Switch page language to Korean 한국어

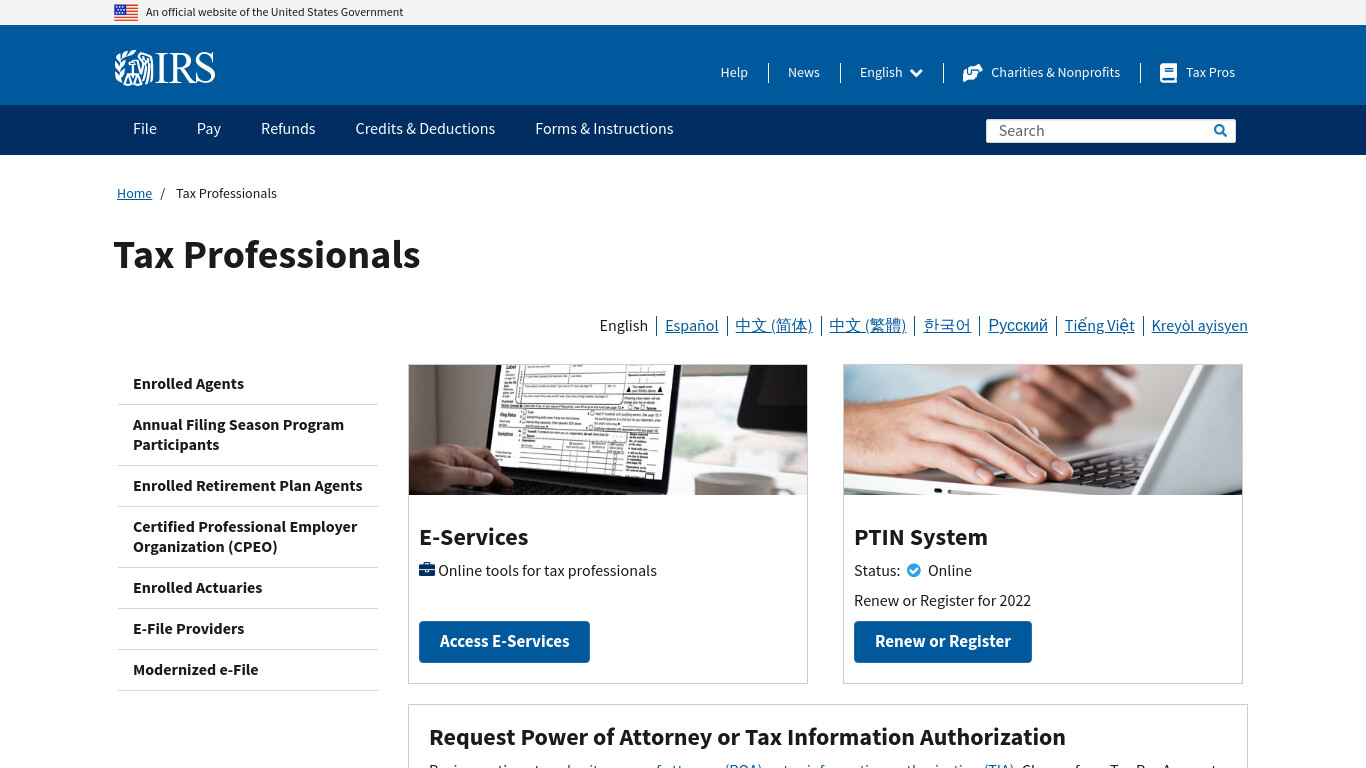tap(947, 326)
